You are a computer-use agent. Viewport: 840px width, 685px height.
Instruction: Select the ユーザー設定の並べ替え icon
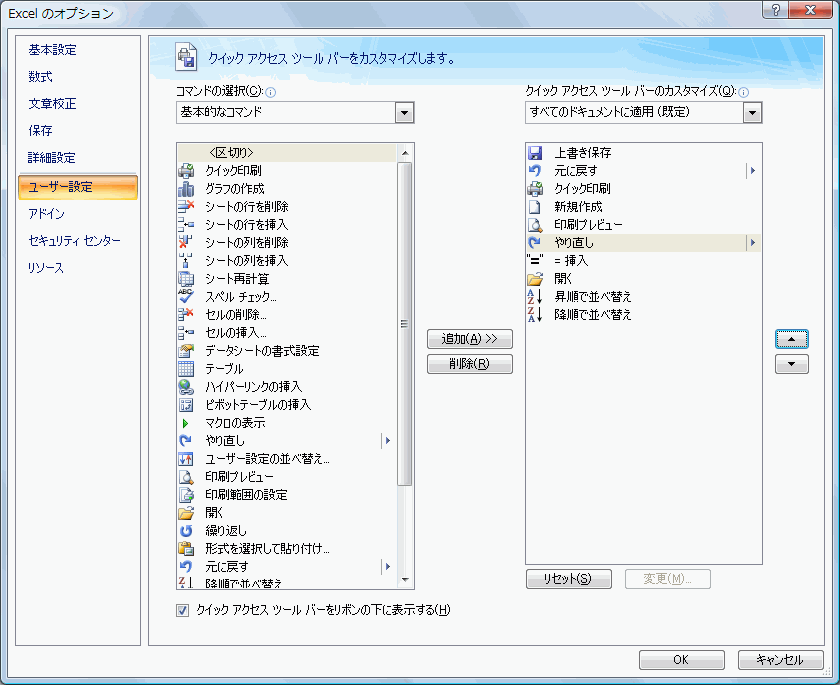click(x=186, y=459)
